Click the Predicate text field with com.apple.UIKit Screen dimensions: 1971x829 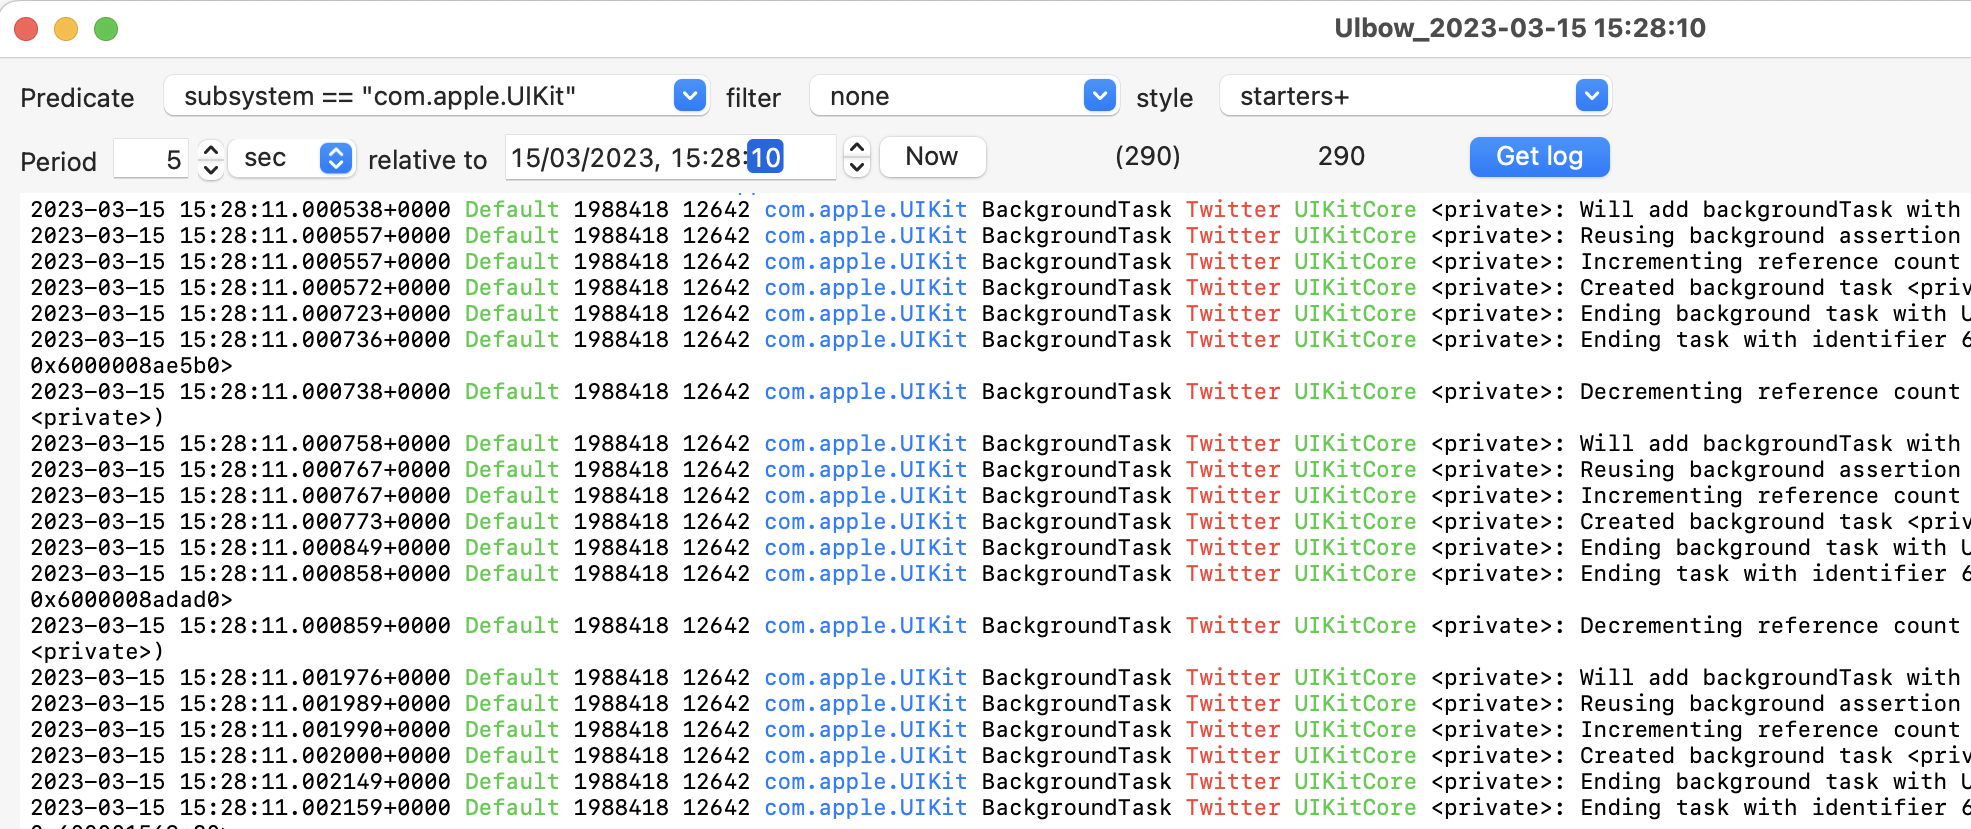[x=420, y=96]
